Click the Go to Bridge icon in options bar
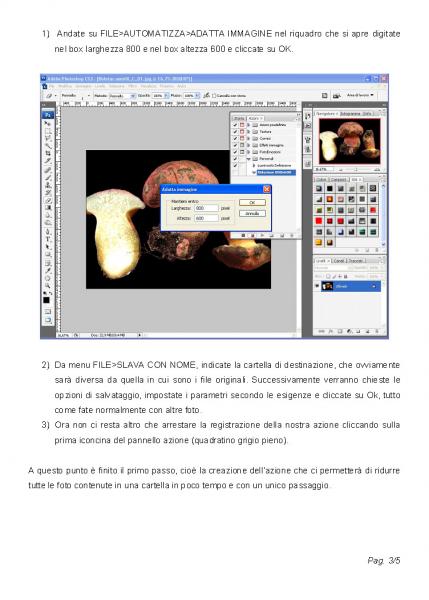This screenshot has width=429, height=600. (336, 95)
